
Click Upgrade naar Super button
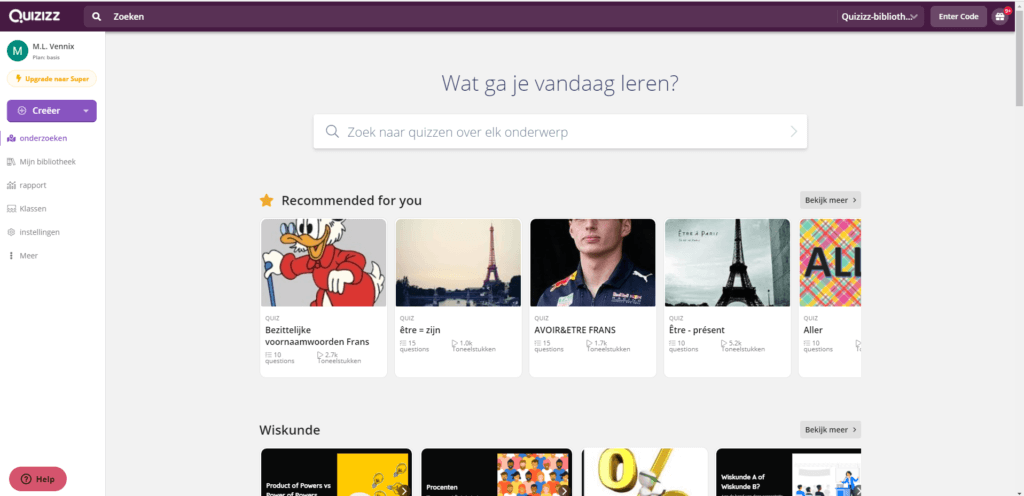tap(52, 78)
